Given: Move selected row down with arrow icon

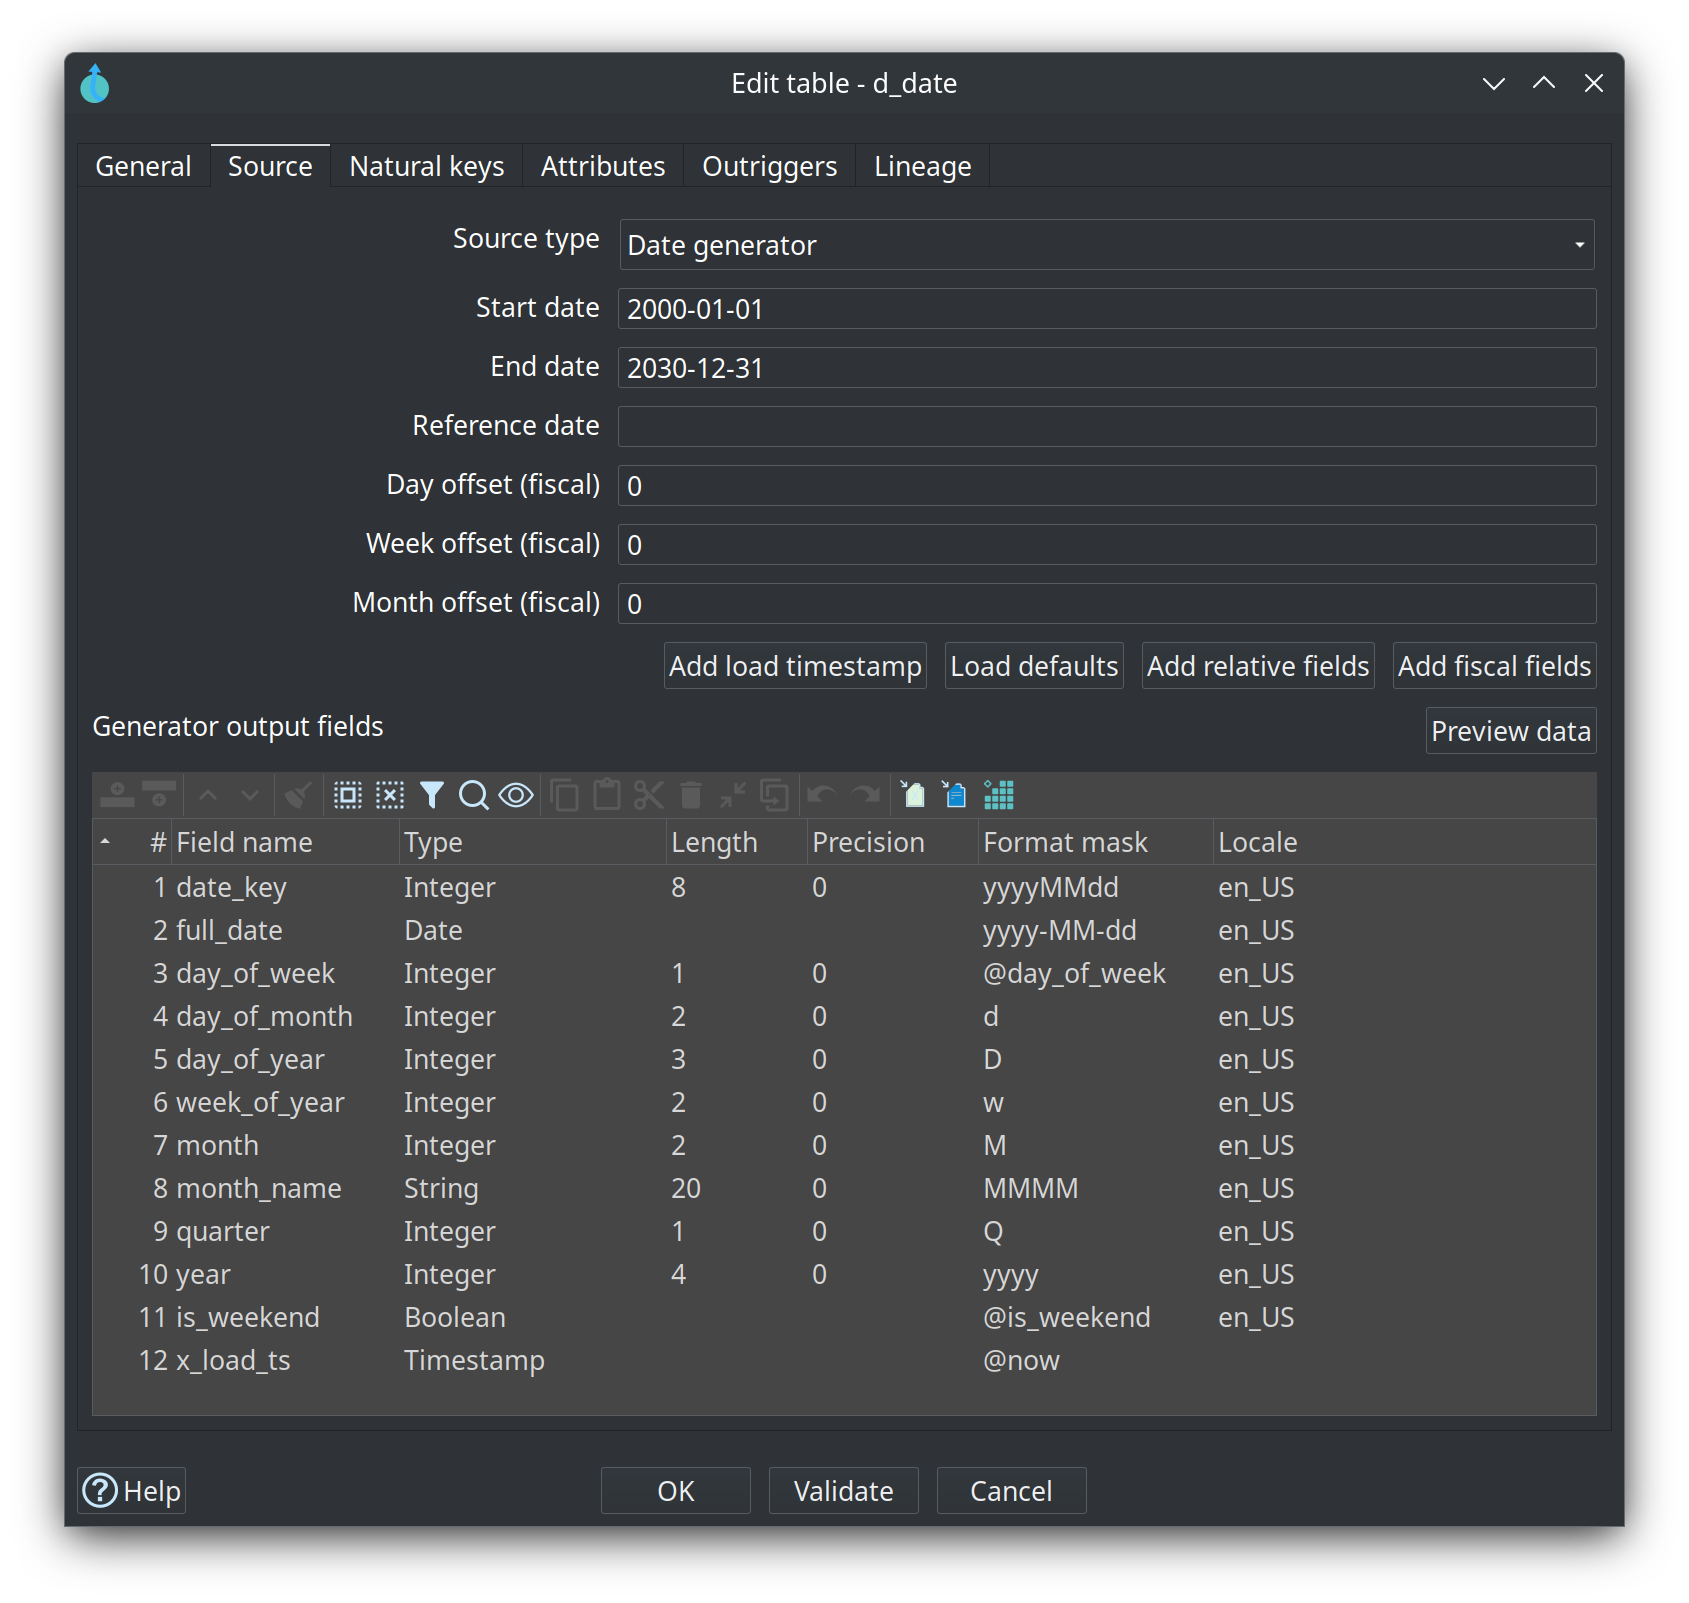Looking at the screenshot, I should tap(250, 795).
